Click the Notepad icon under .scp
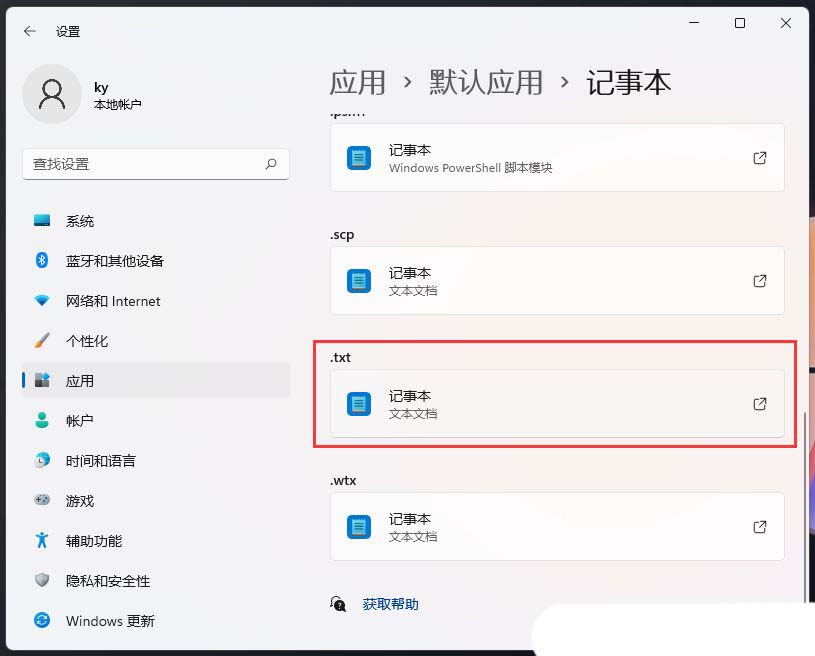815x656 pixels. tap(359, 281)
